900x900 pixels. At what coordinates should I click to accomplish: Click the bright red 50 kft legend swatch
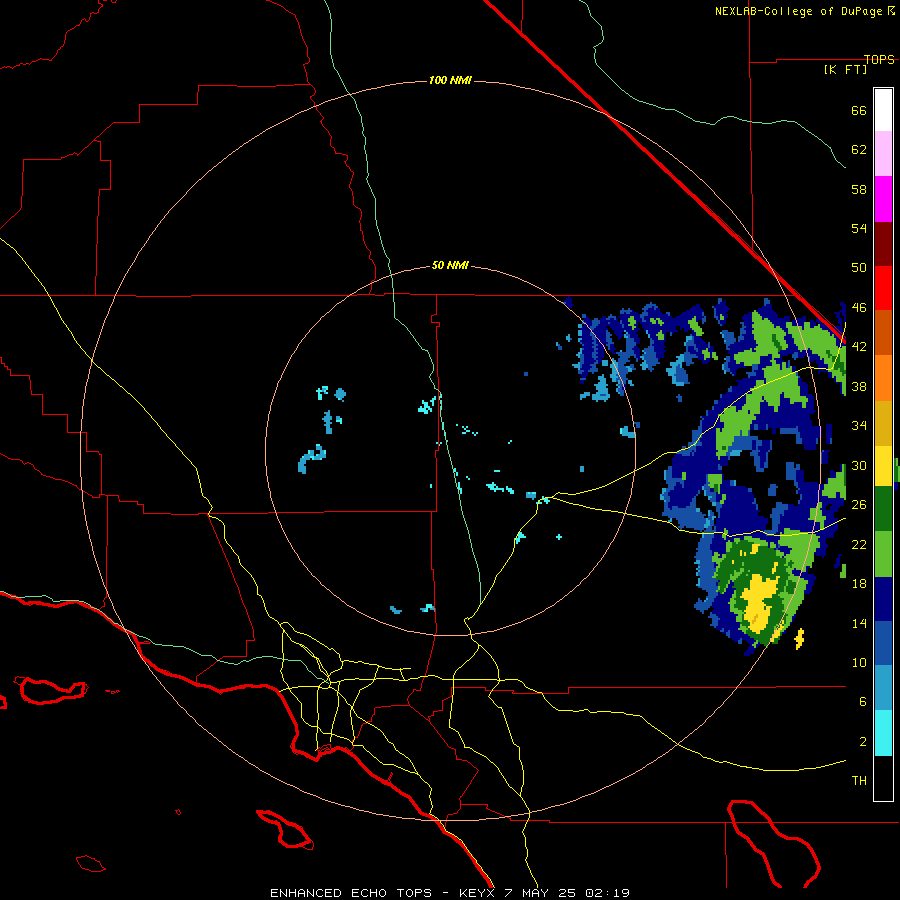click(x=883, y=288)
